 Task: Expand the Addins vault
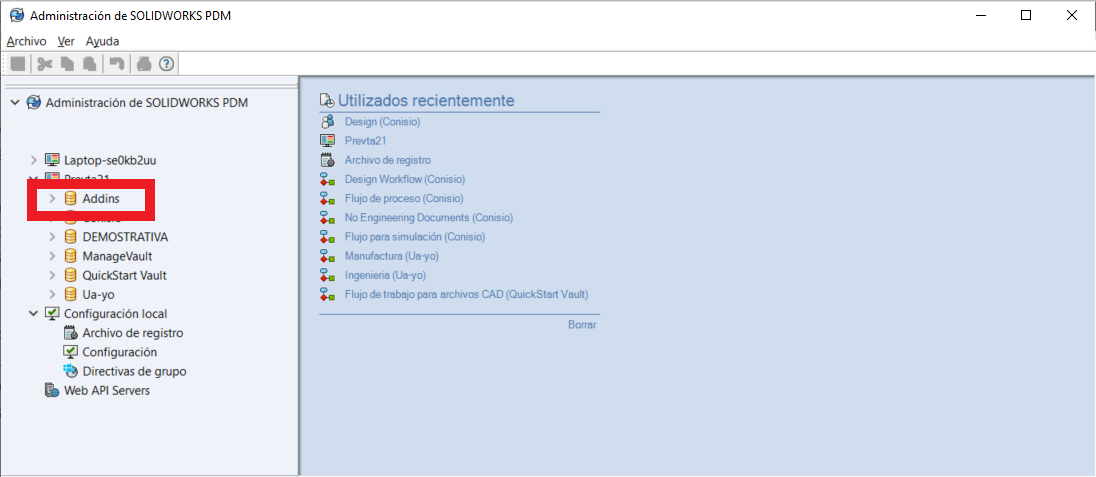(52, 199)
